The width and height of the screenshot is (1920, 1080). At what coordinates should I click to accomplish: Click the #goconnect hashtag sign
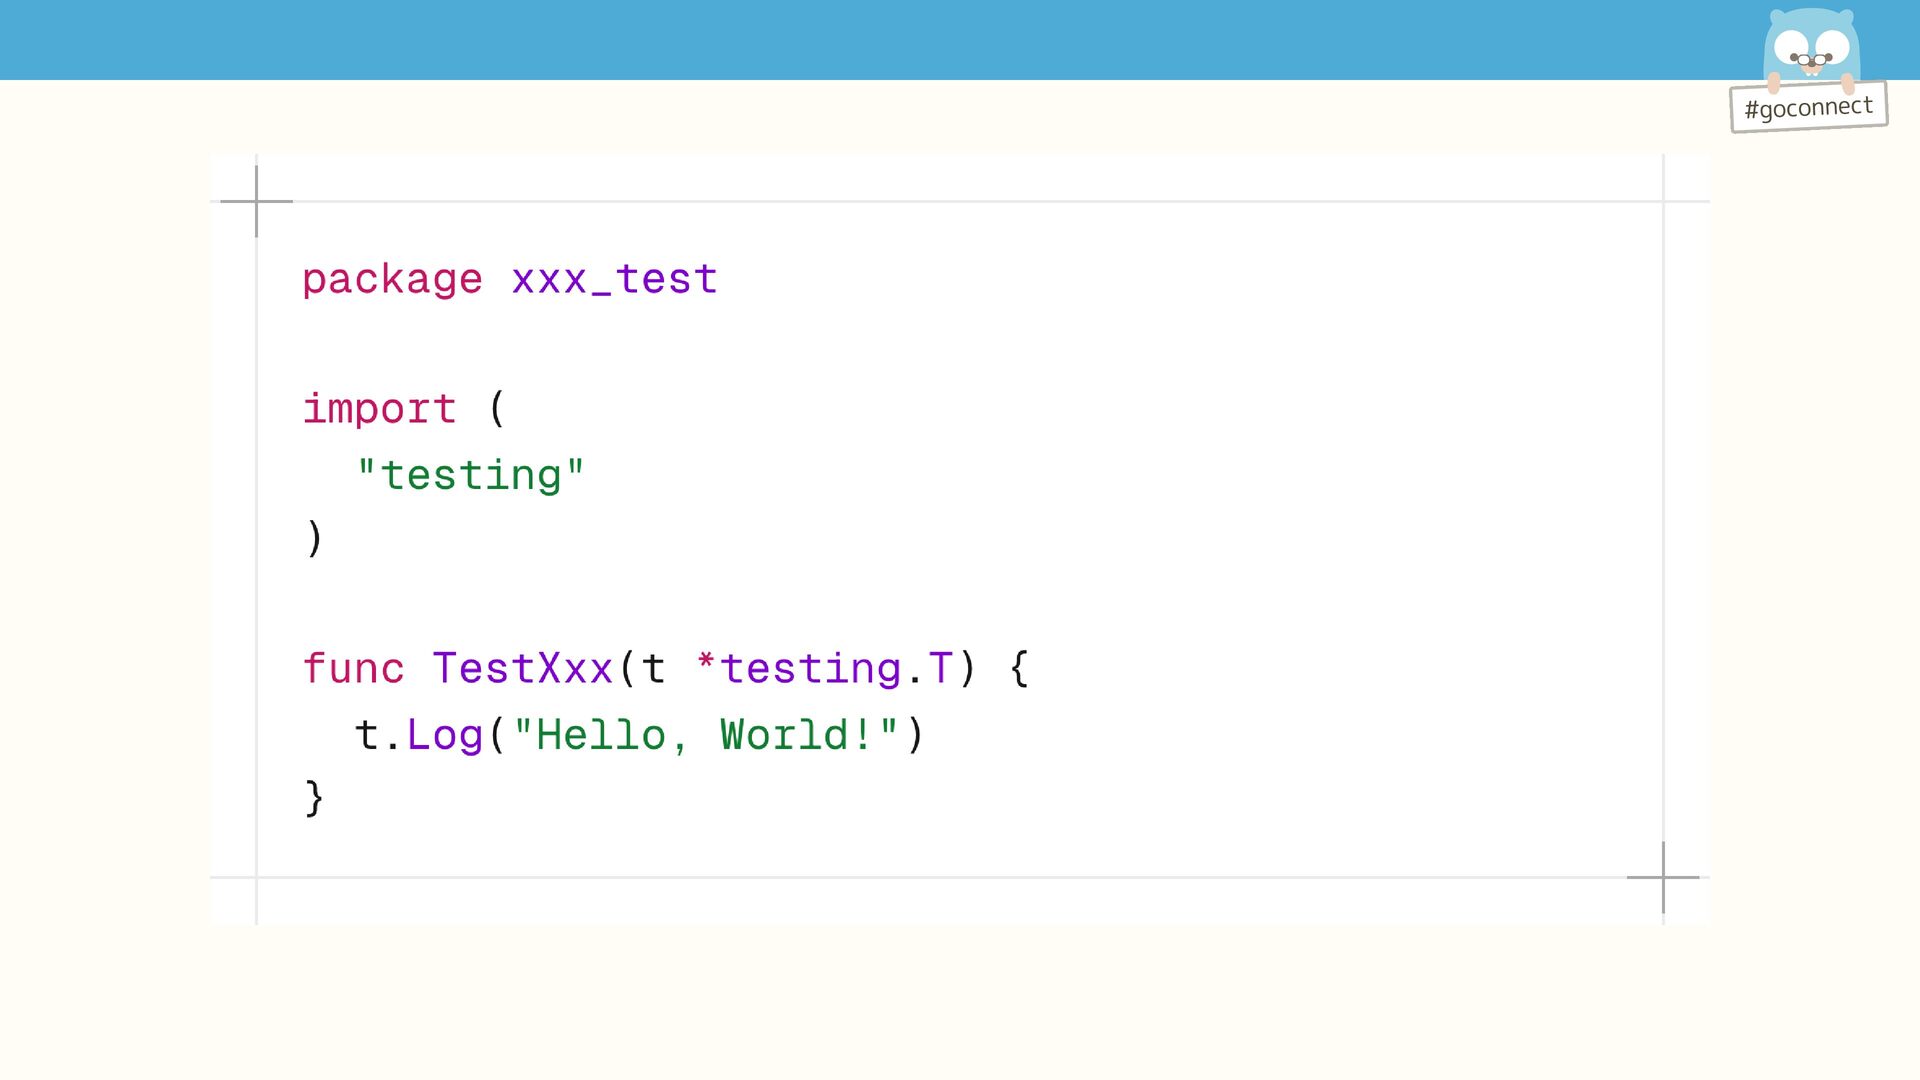tap(1808, 107)
